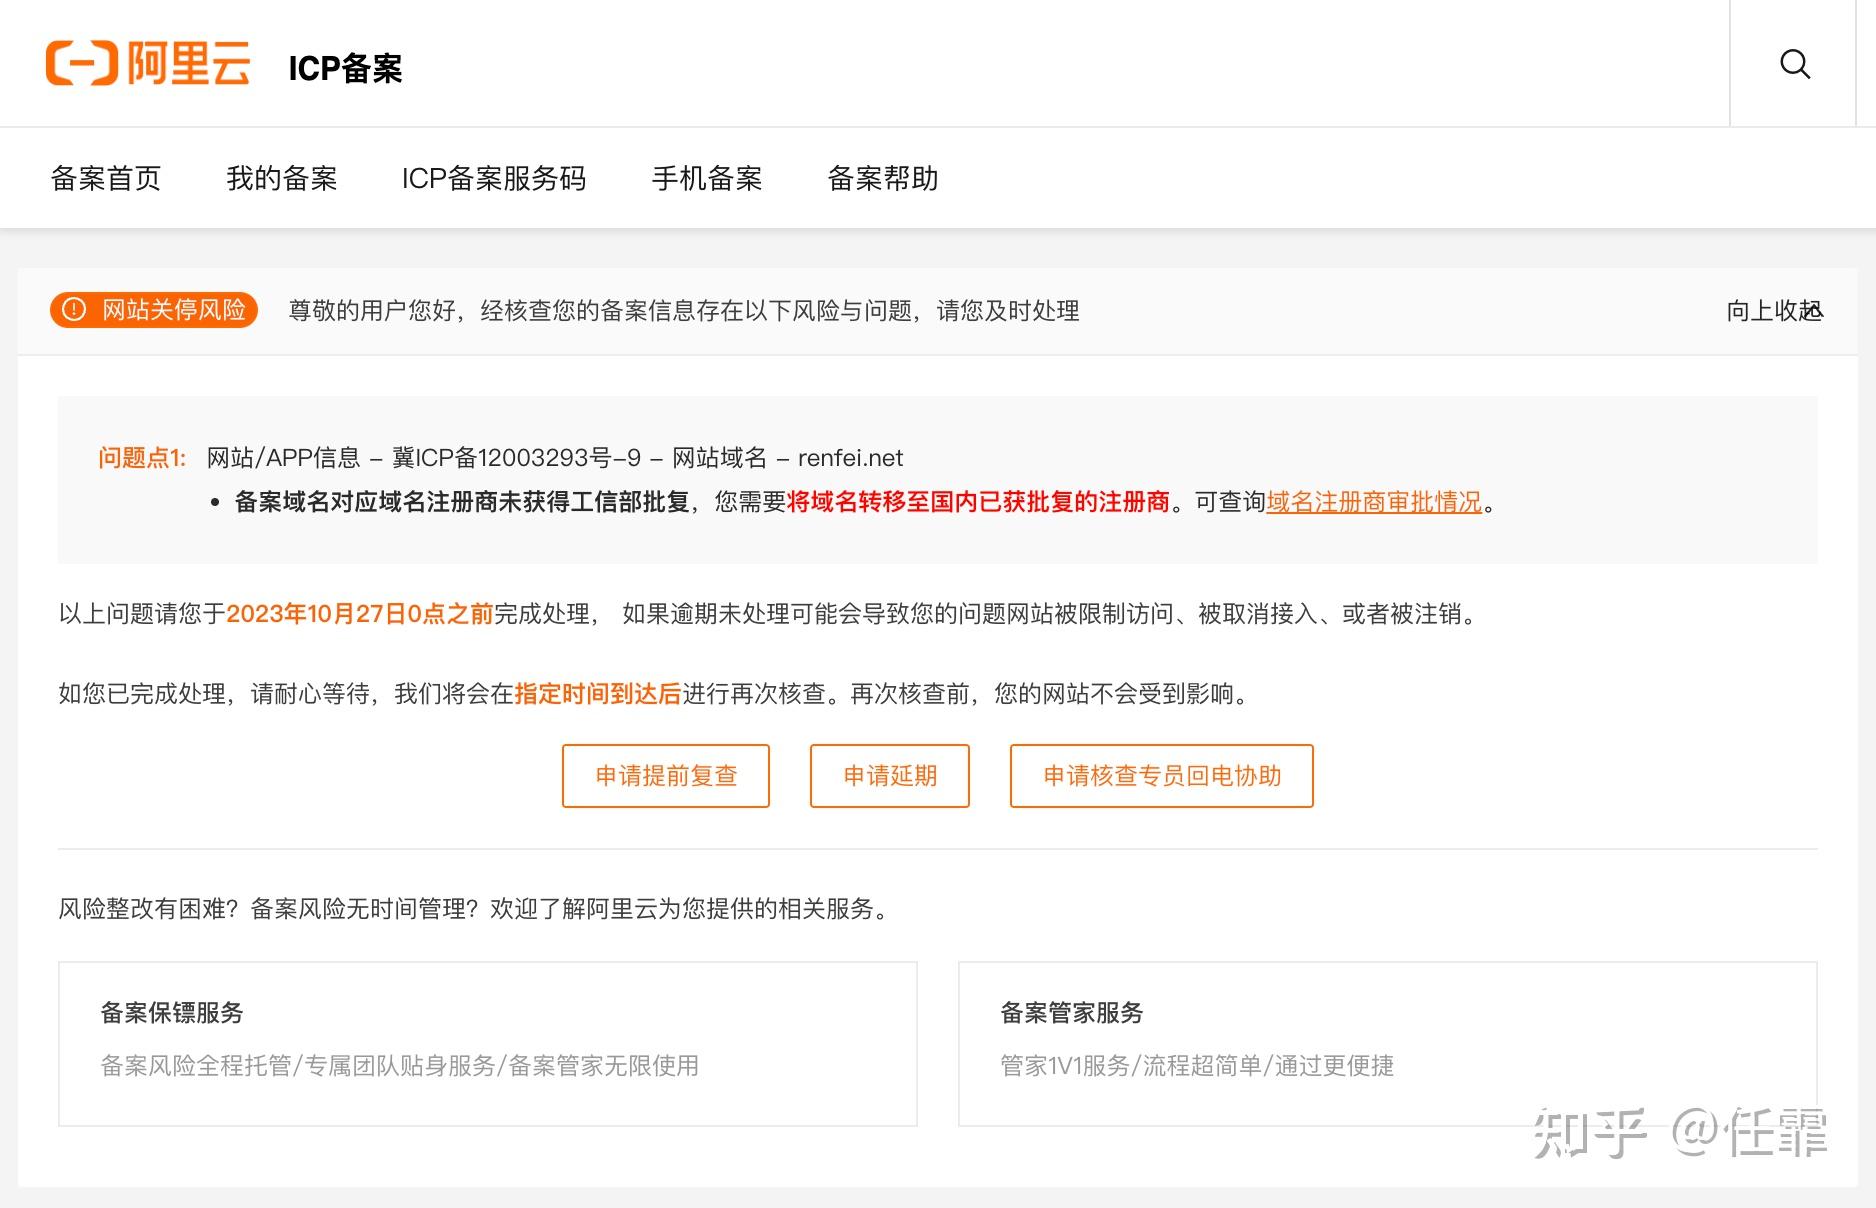Open ICP备案服务码 menu item
This screenshot has height=1208, width=1876.
tap(494, 178)
